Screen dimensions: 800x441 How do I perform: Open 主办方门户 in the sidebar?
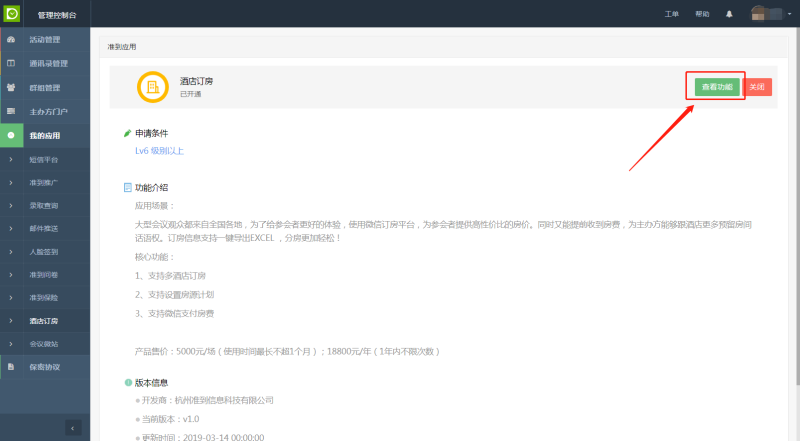[48, 111]
